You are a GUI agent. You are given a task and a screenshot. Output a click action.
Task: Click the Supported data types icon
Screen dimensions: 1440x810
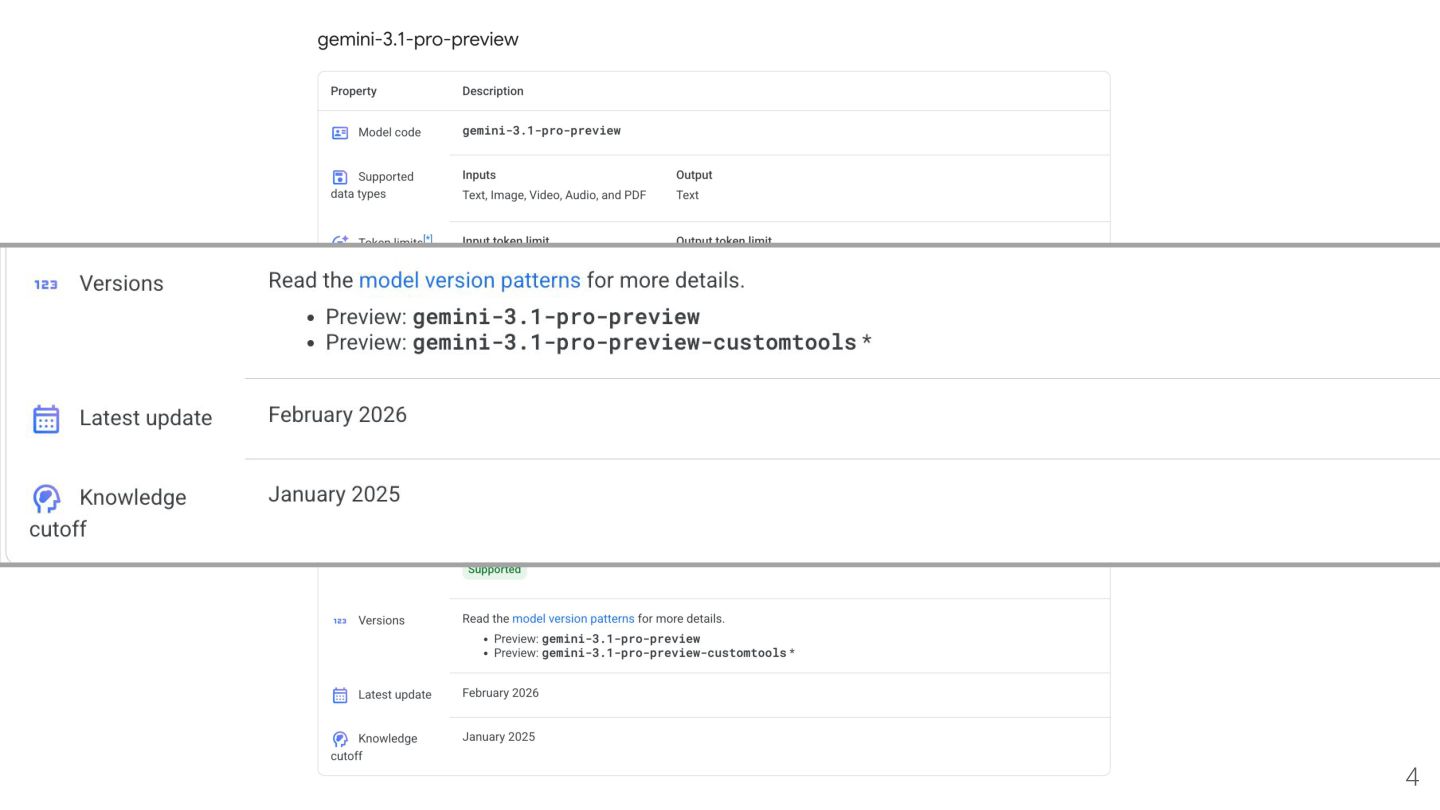[x=340, y=177]
